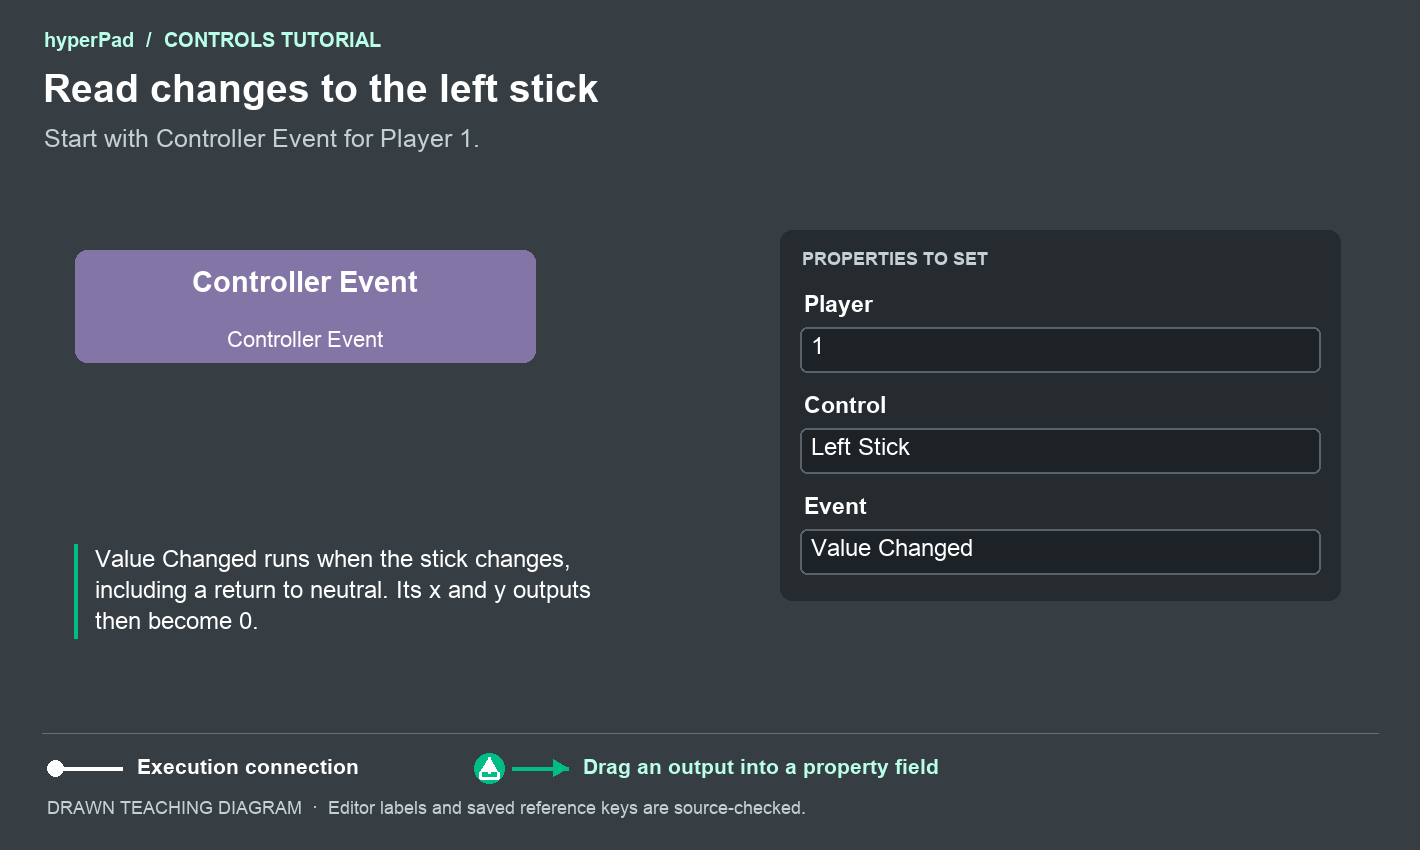Open the Event field set to Value Changed
The image size is (1420, 850).
(x=1060, y=552)
